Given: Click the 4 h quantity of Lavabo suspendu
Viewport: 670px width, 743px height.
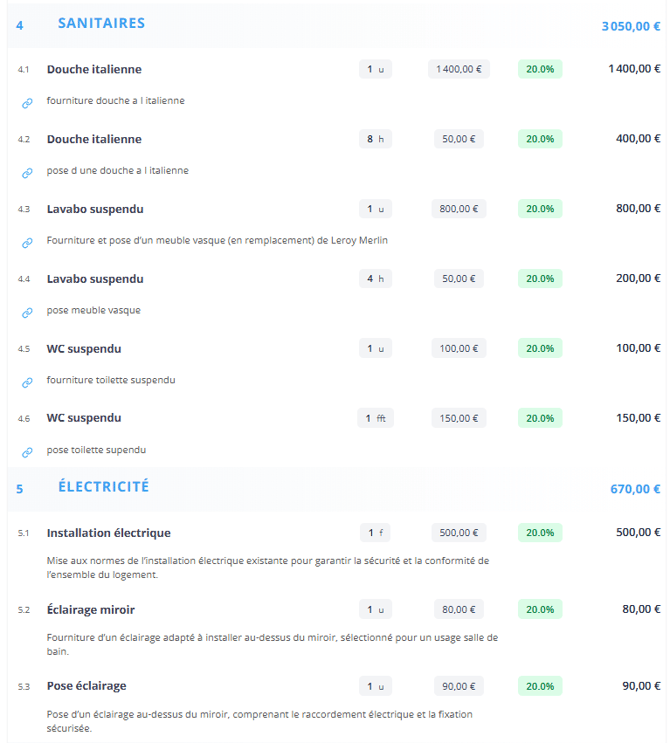Looking at the screenshot, I should [375, 279].
